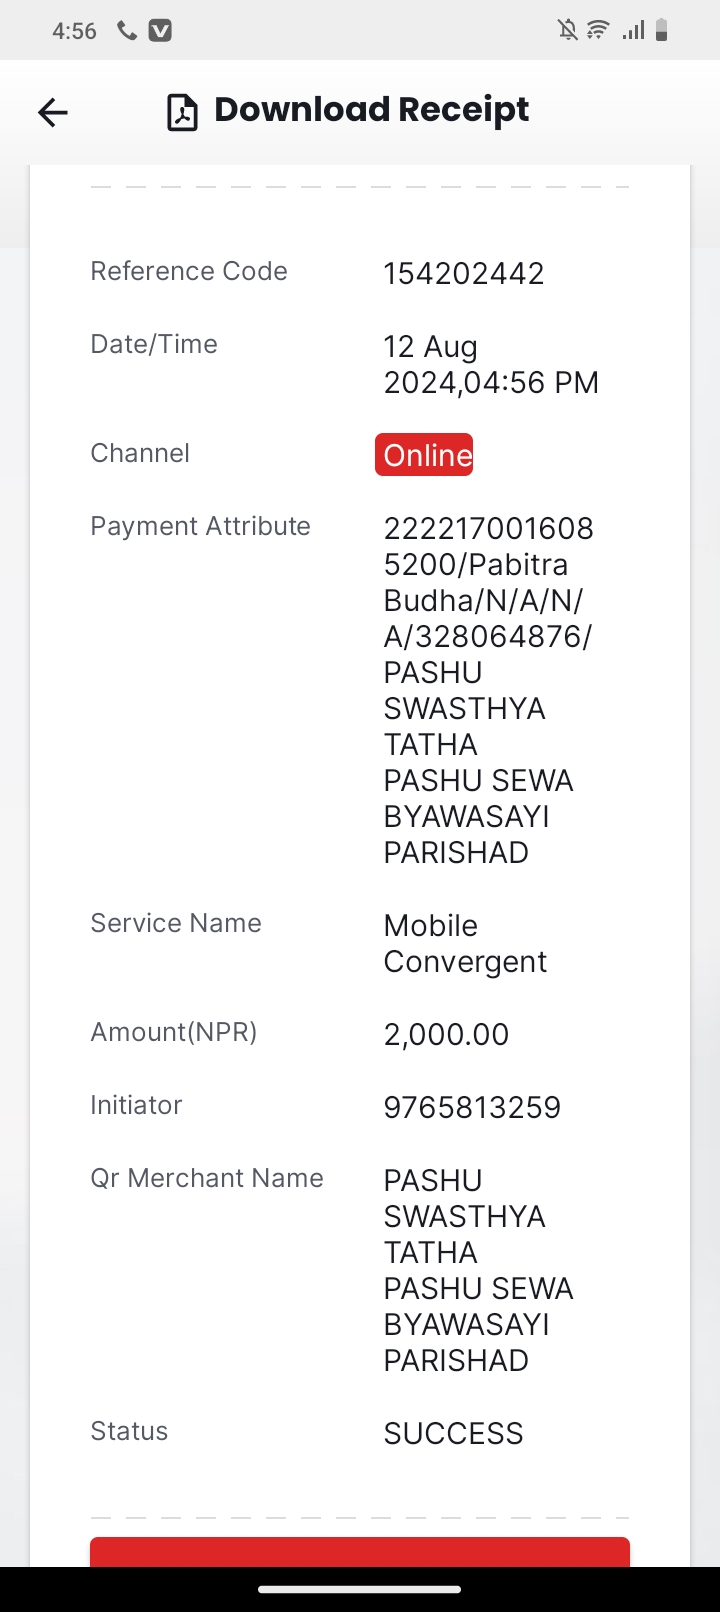Image resolution: width=720 pixels, height=1612 pixels.
Task: Tap the initiator number 9765813259
Action: point(472,1107)
